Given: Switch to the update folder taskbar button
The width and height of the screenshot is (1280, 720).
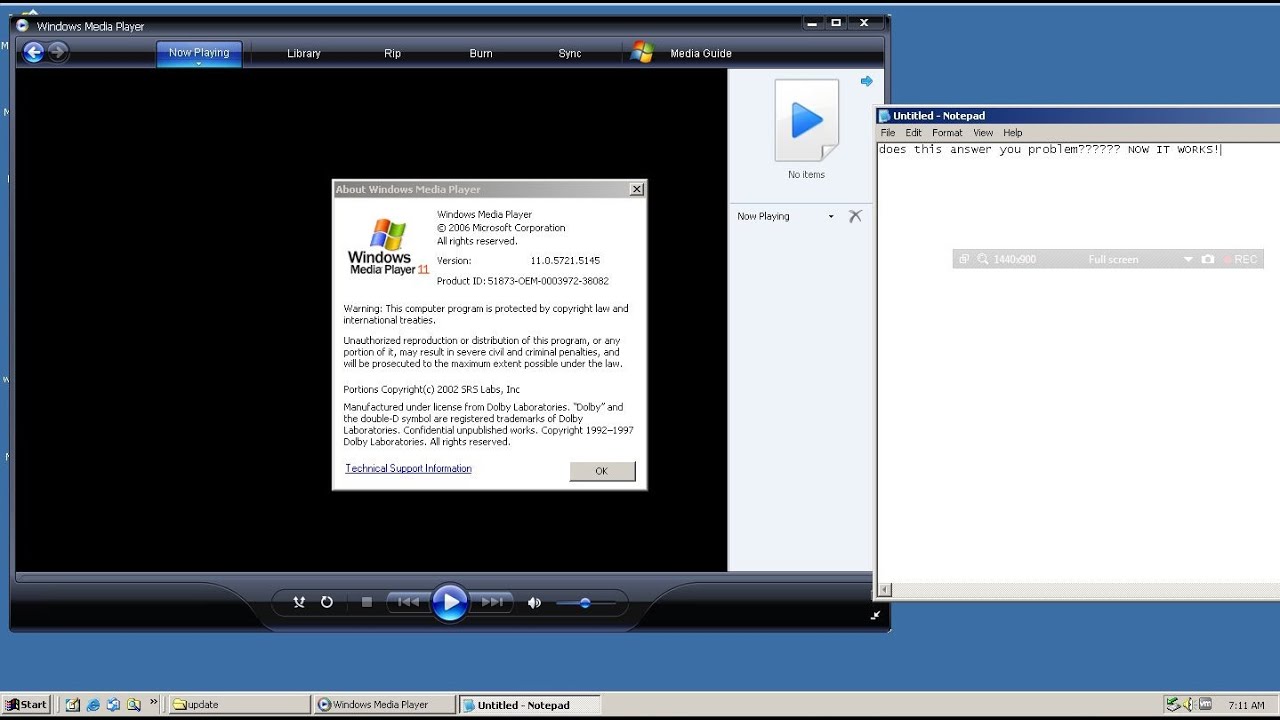Looking at the screenshot, I should coord(240,704).
